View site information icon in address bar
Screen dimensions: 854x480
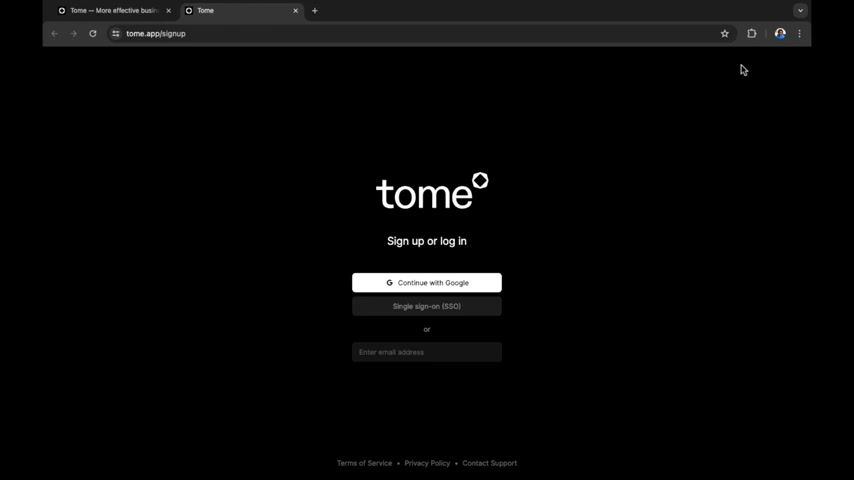(x=115, y=34)
